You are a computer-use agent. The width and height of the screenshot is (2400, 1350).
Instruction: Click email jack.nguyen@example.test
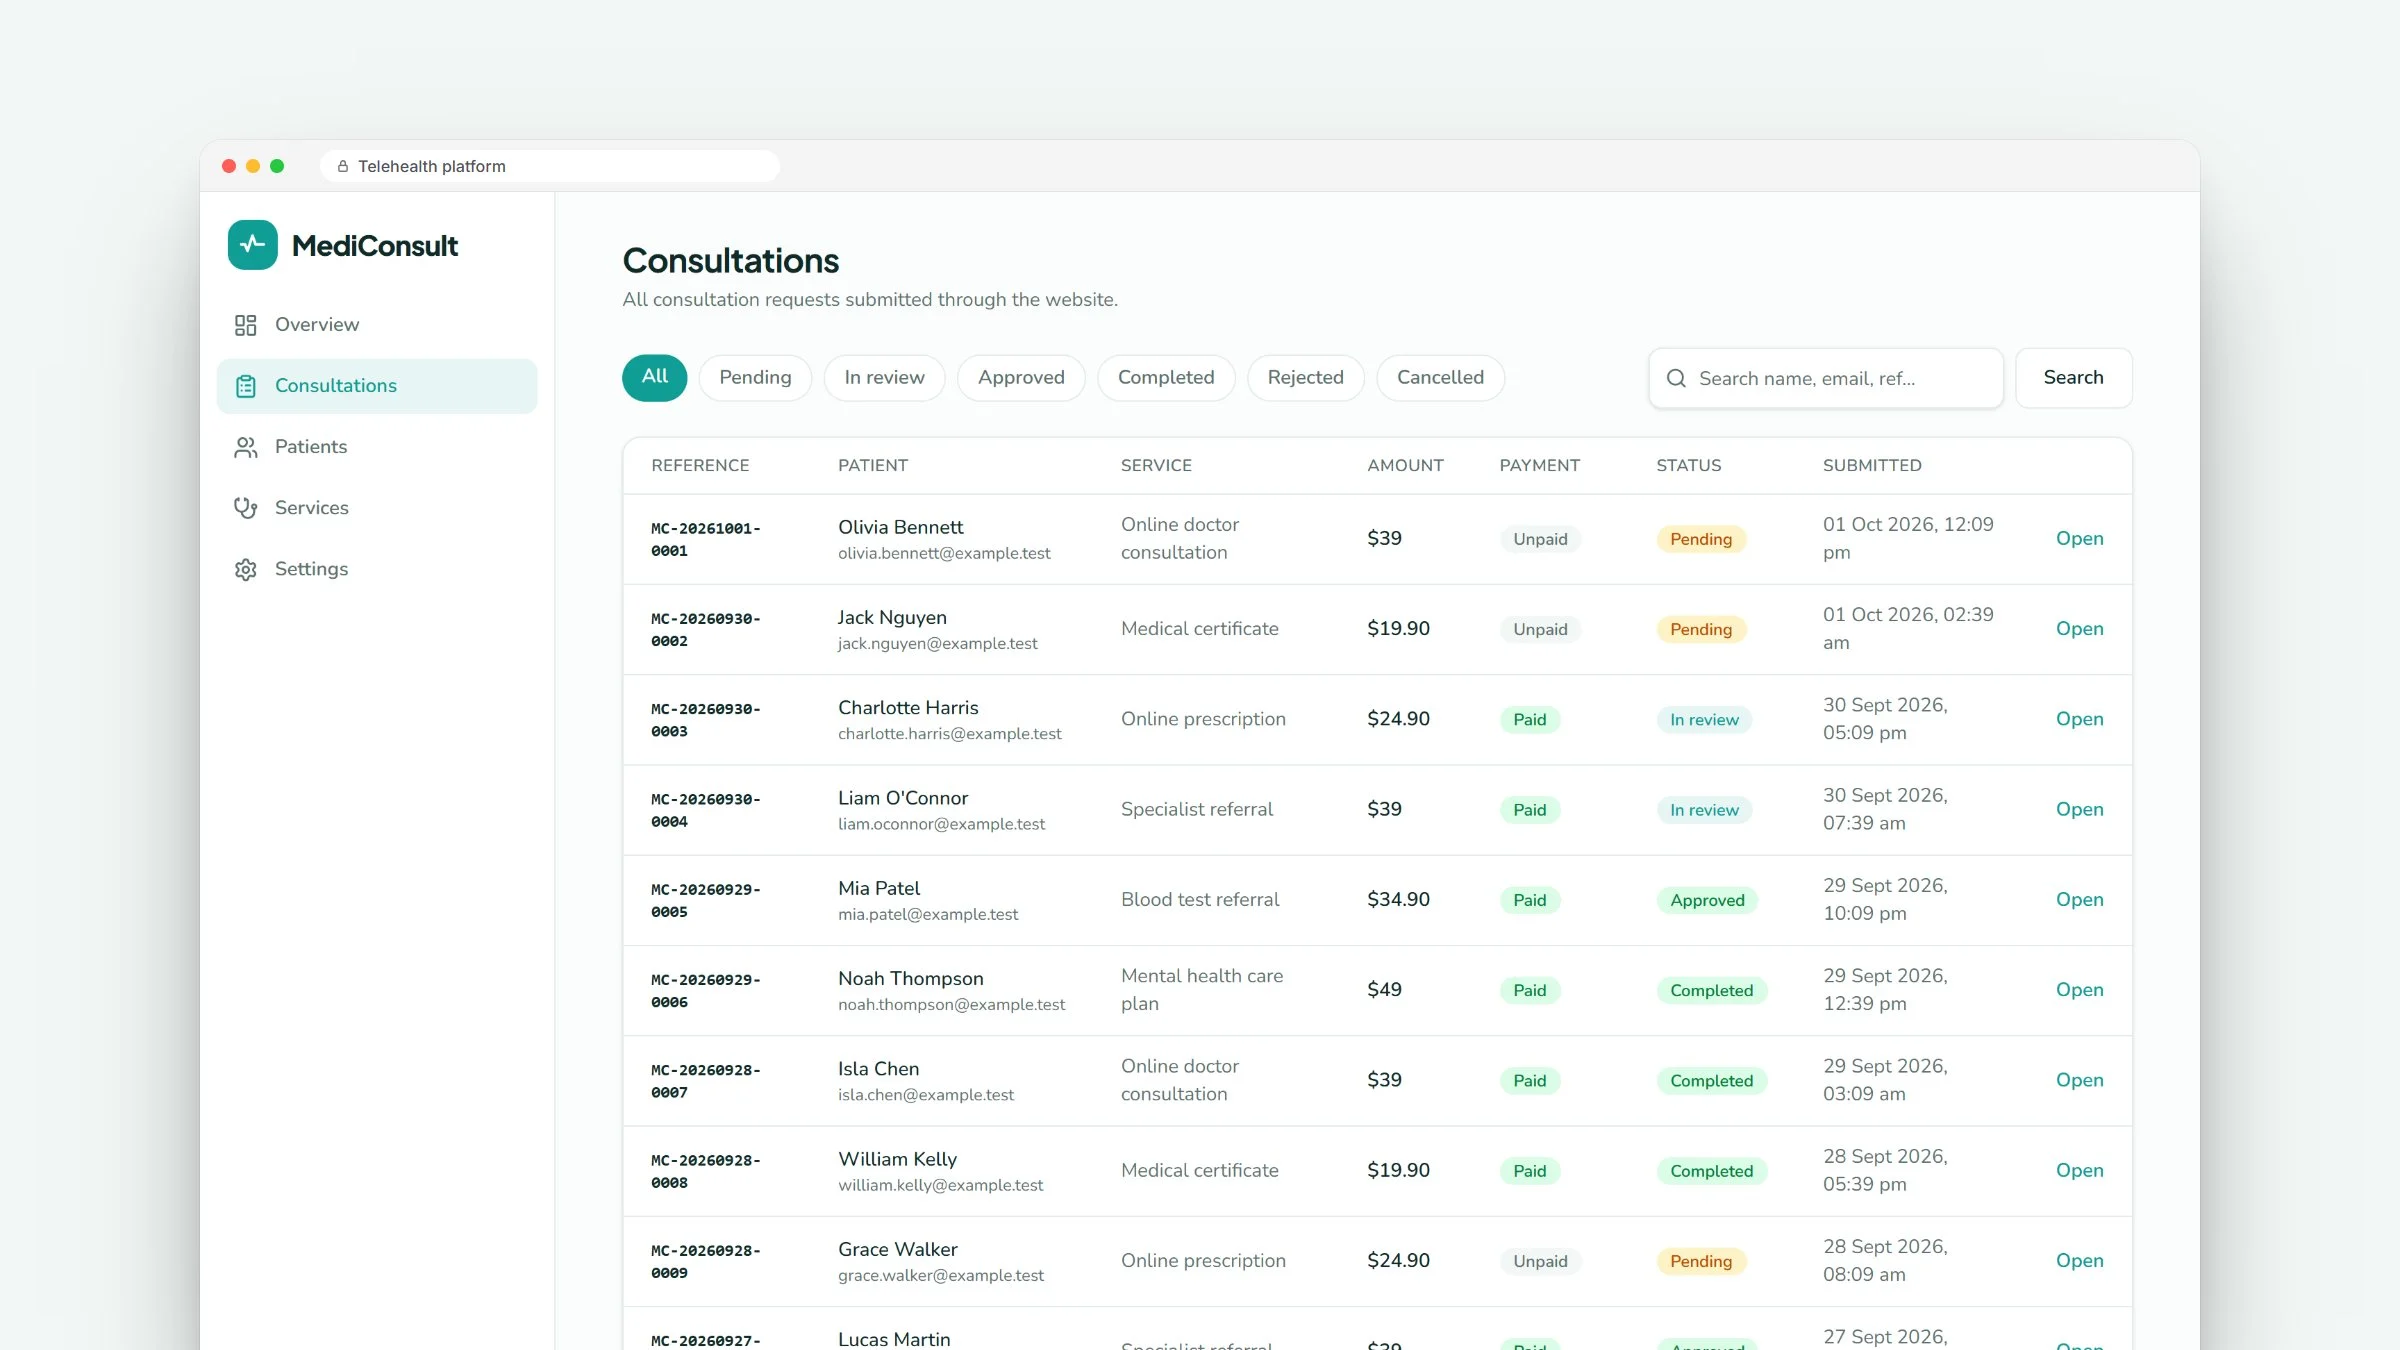point(937,644)
